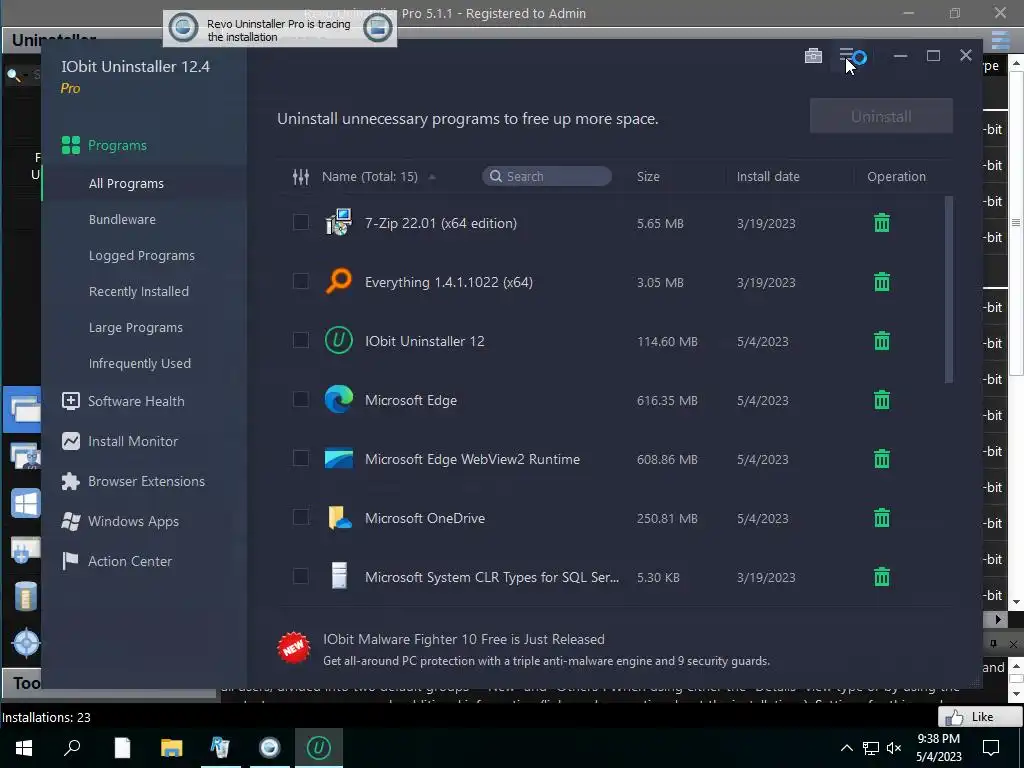
Task: Click the trash icon in the Microsoft Edge row
Action: pyautogui.click(x=882, y=400)
